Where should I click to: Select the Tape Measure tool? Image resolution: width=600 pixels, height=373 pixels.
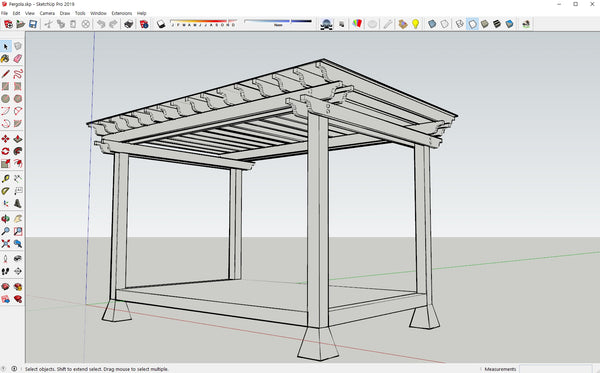pyautogui.click(x=5, y=178)
